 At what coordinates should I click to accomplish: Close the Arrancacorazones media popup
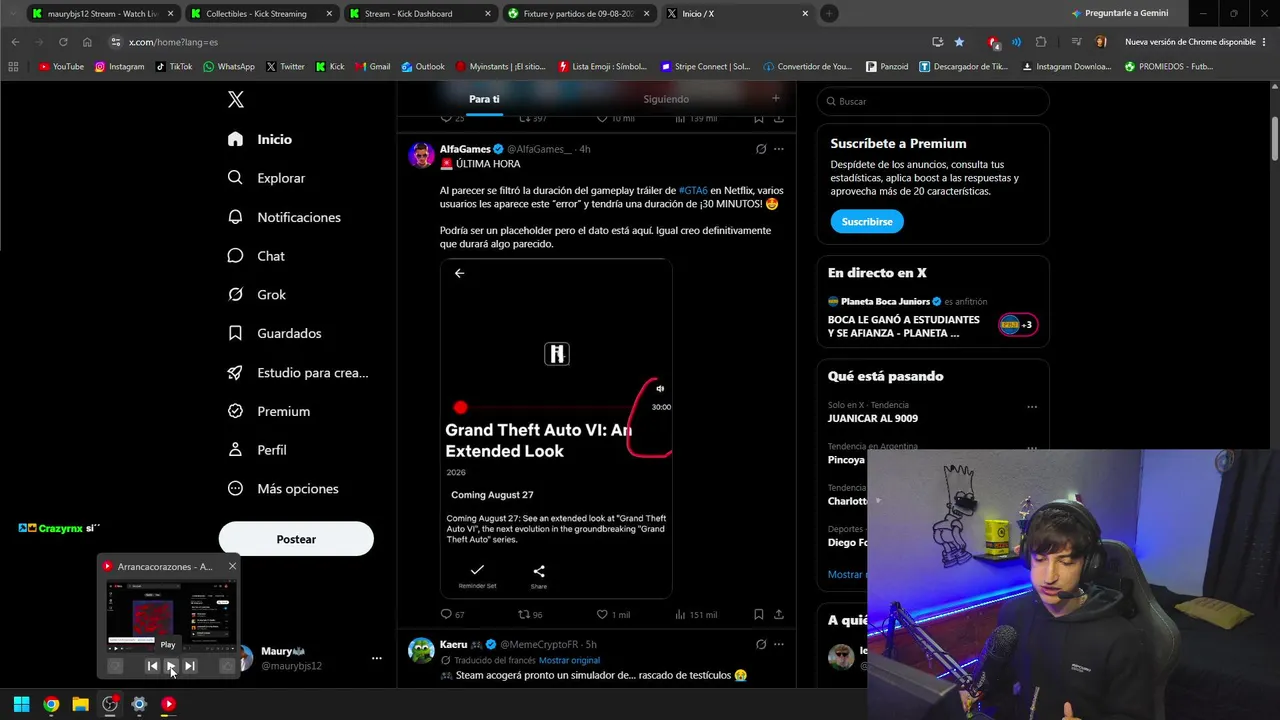pyautogui.click(x=232, y=566)
